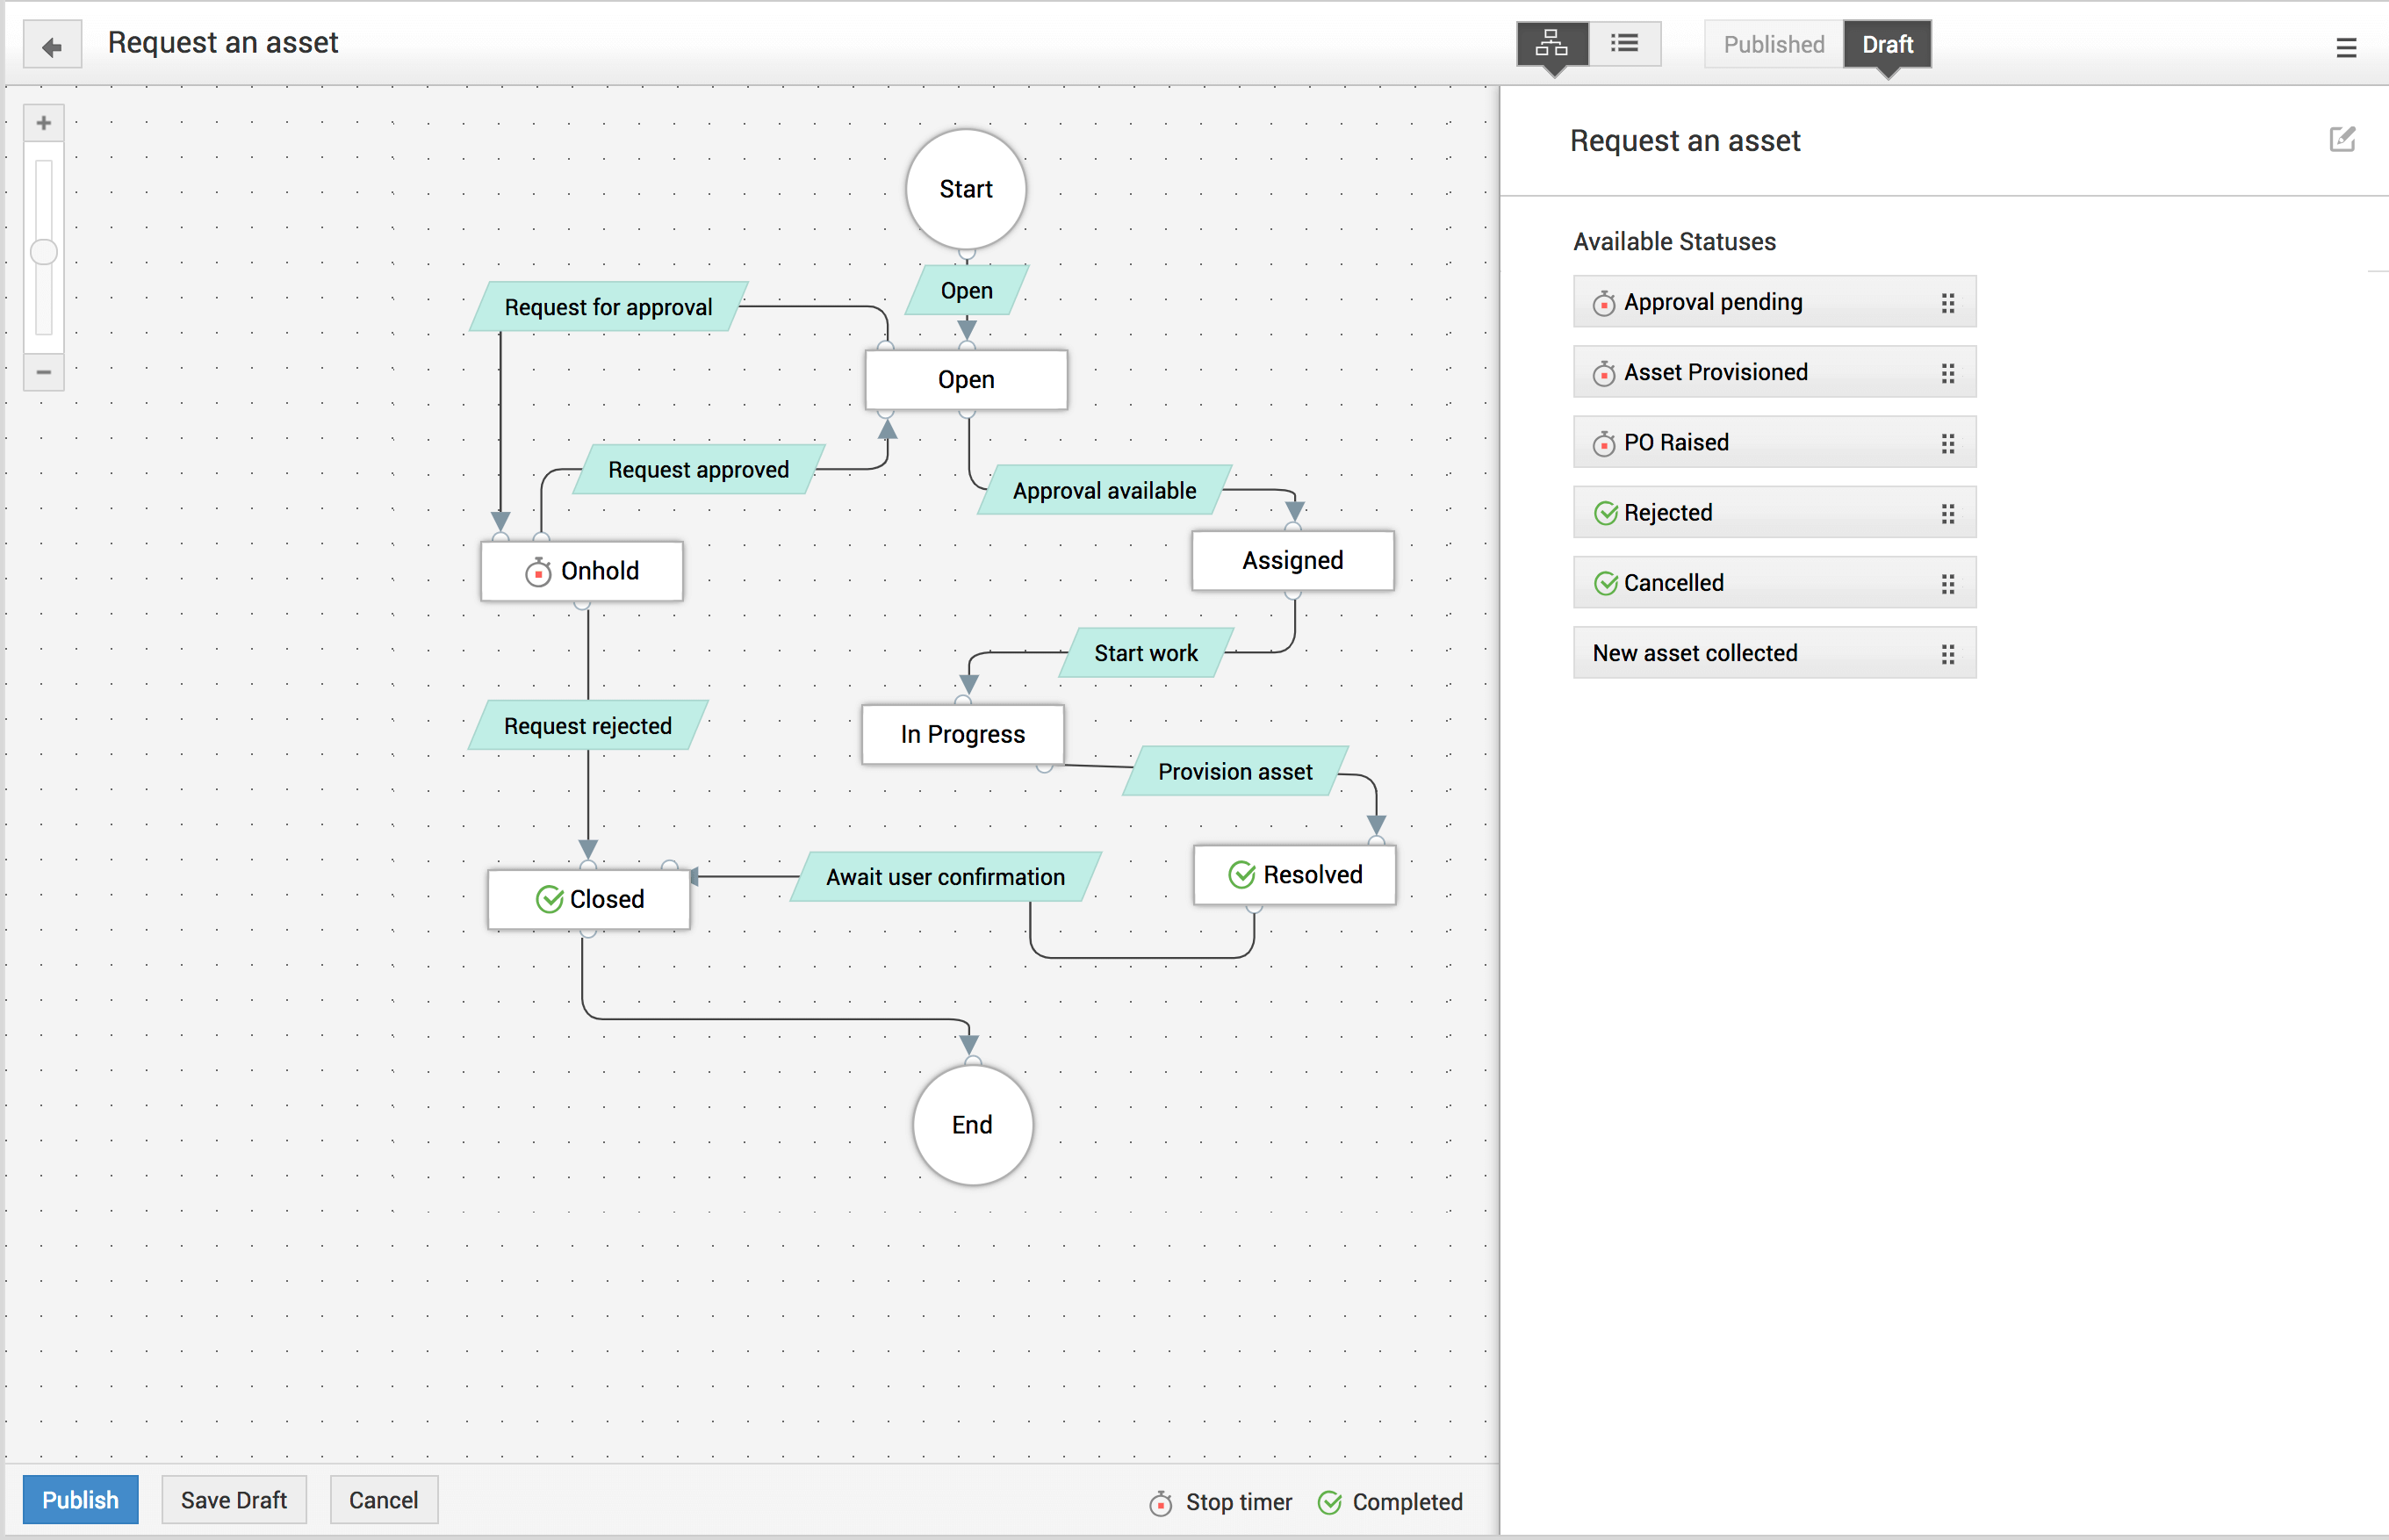Screen dimensions: 2389x1540
Task: Click the back arrow to exit the editor
Action: click(x=51, y=43)
